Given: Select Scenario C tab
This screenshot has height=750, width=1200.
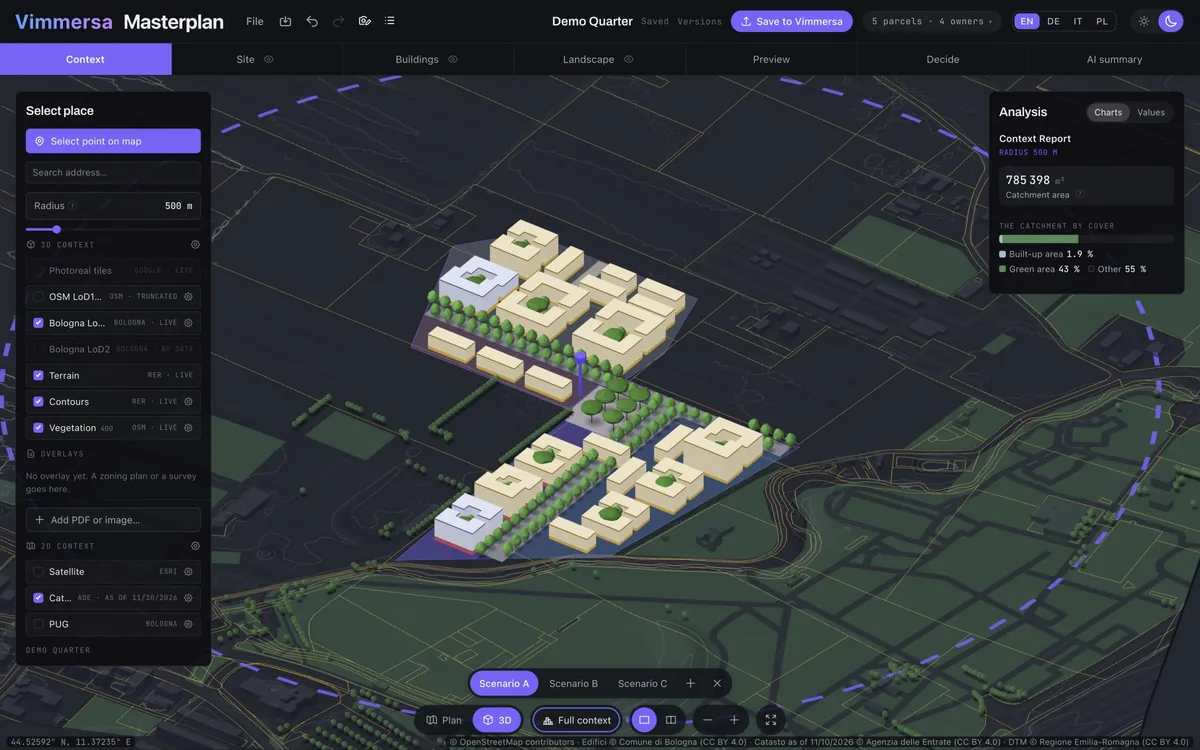Looking at the screenshot, I should click(643, 683).
